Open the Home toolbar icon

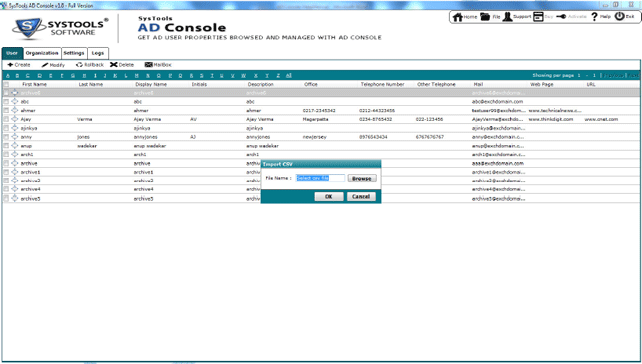coord(458,17)
